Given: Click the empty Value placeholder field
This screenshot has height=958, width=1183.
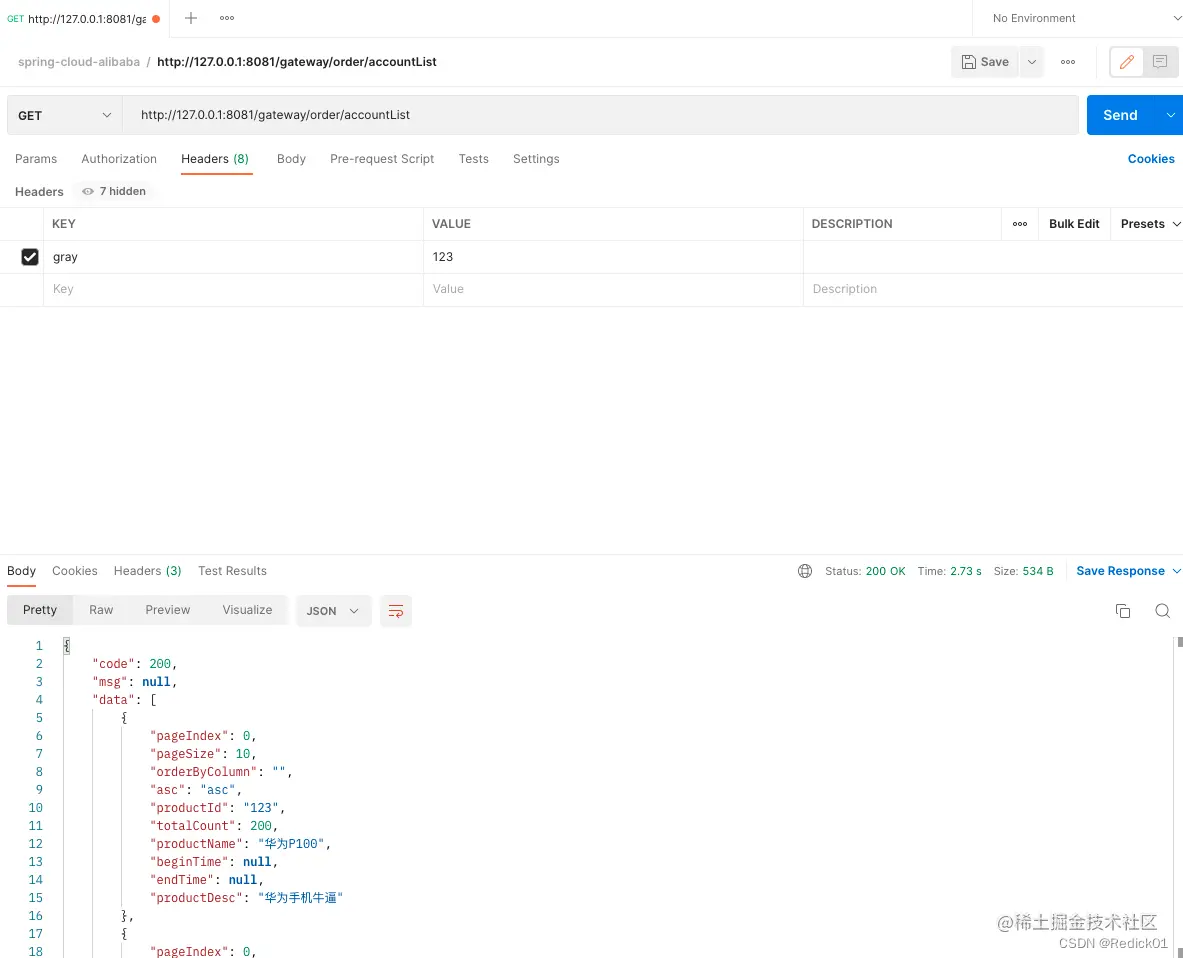Looking at the screenshot, I should tap(613, 290).
